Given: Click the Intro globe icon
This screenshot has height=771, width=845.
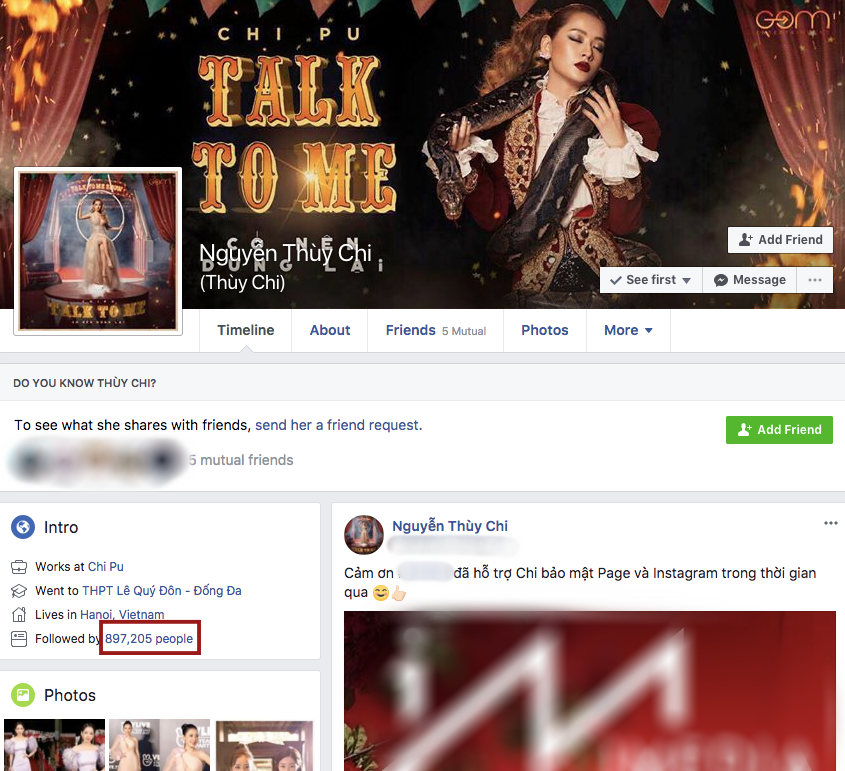Looking at the screenshot, I should pyautogui.click(x=23, y=527).
